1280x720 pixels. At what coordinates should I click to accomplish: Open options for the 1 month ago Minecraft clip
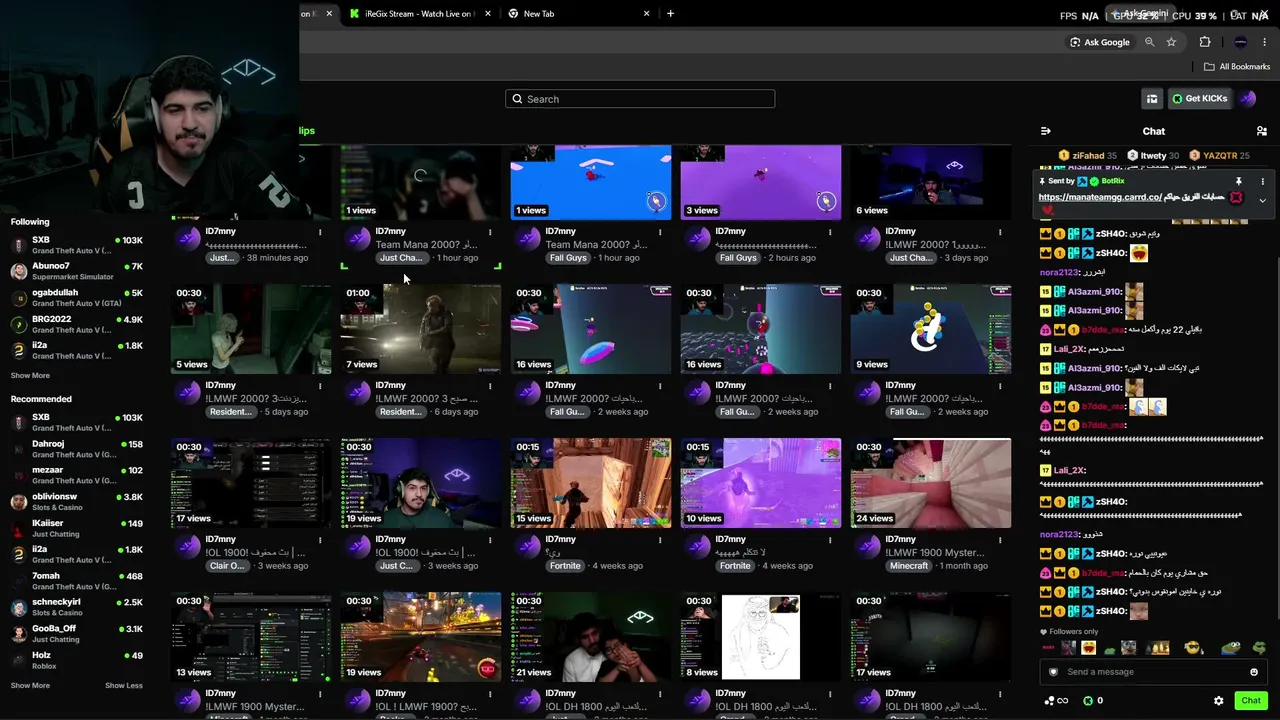[1000, 540]
